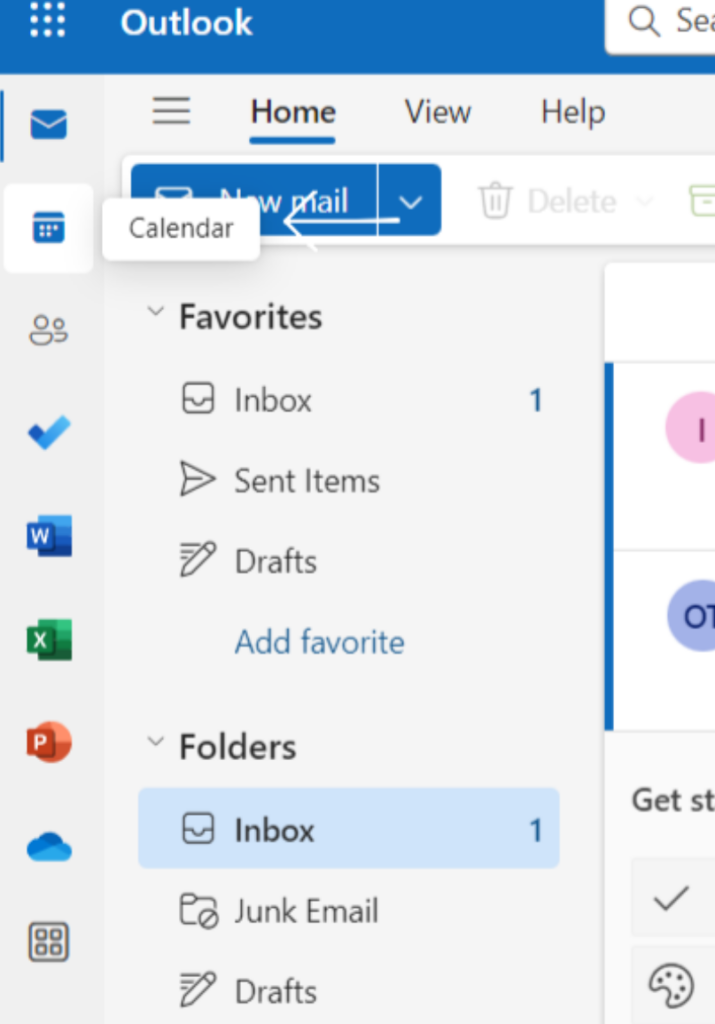The width and height of the screenshot is (715, 1024).
Task: Launch the To Do checkmark app
Action: 49,432
